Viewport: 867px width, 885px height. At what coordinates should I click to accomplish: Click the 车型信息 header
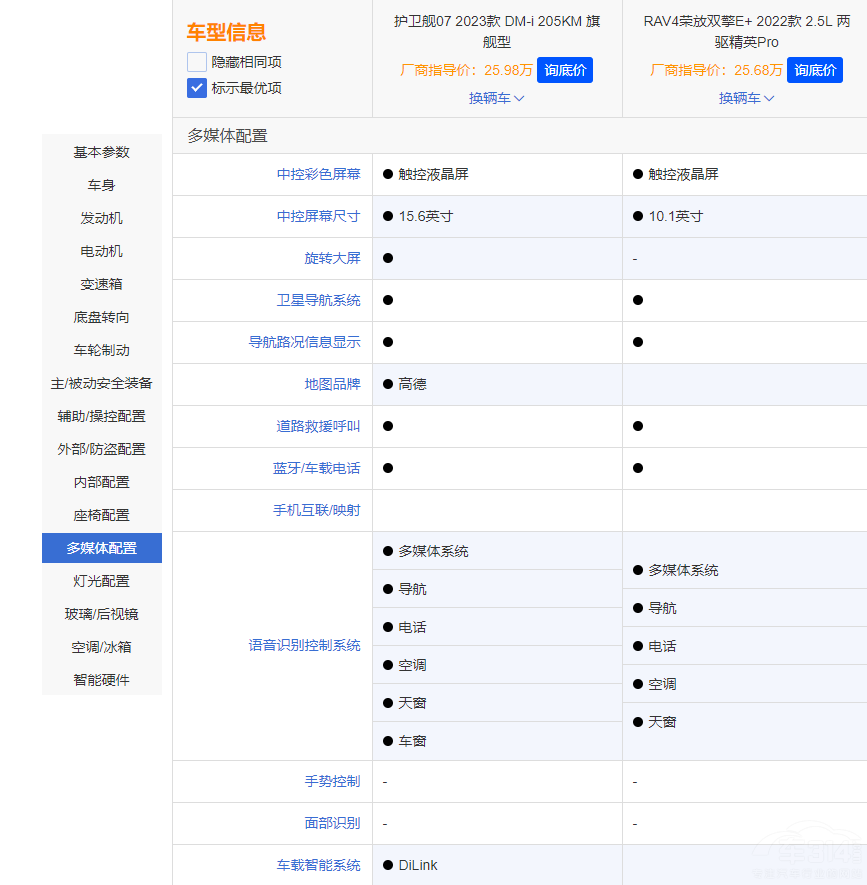214,32
